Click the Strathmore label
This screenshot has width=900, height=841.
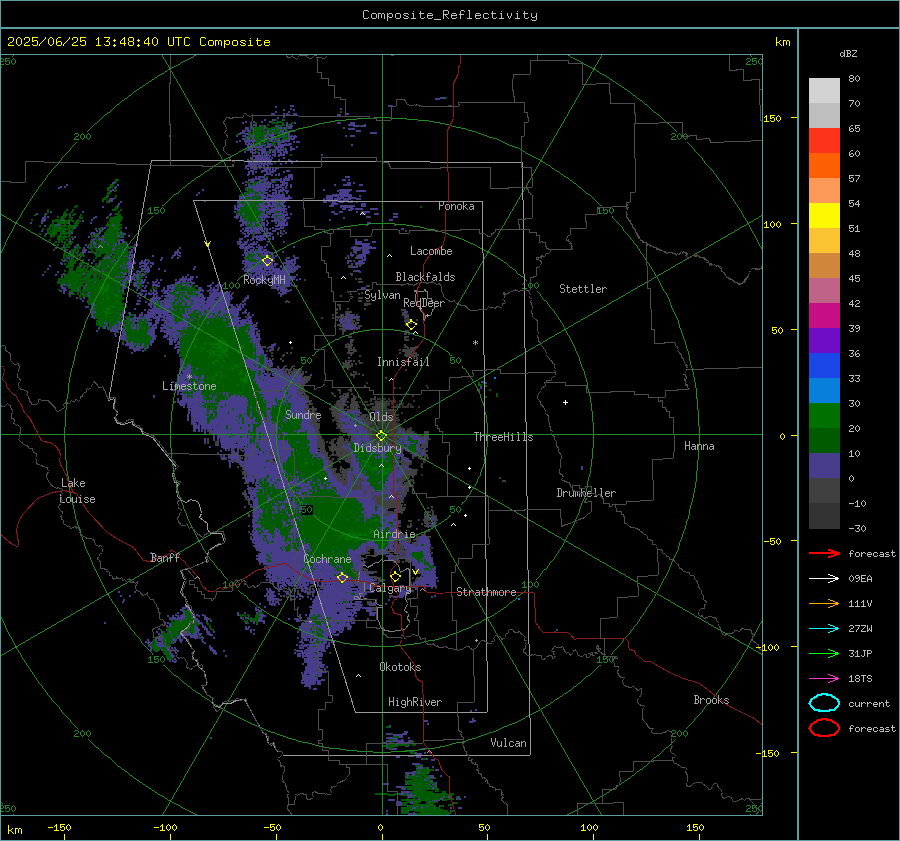click(486, 592)
